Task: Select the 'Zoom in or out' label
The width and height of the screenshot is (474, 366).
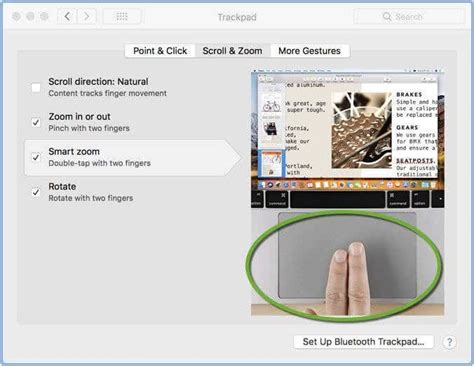Action: 79,117
